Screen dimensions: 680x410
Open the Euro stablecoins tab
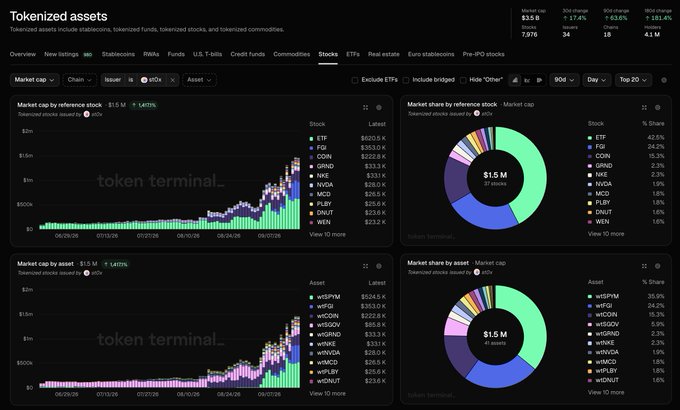pyautogui.click(x=431, y=54)
